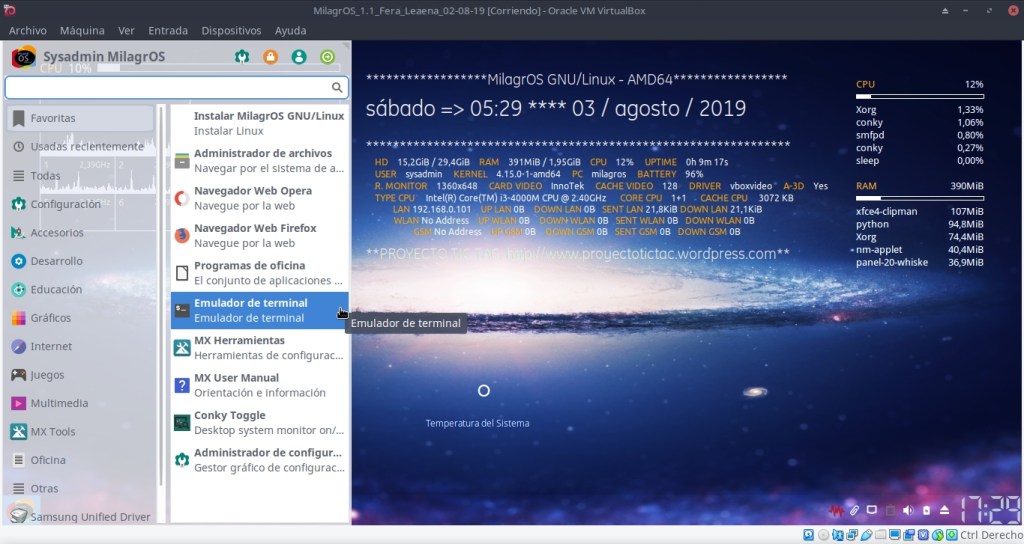
Task: Click the VirtualBox USB status icon
Action: (867, 535)
